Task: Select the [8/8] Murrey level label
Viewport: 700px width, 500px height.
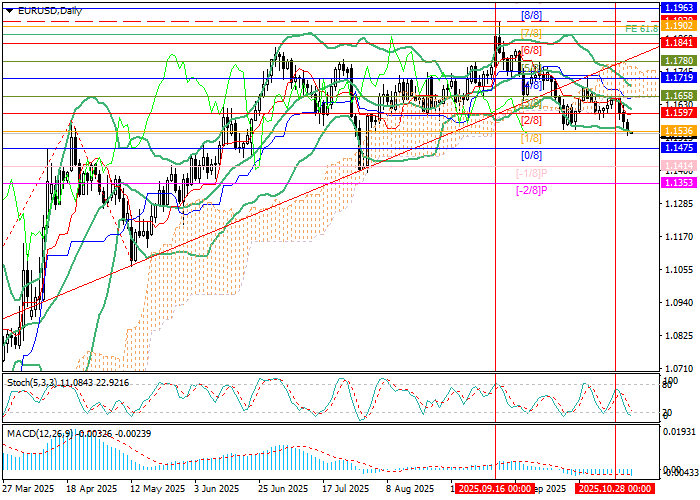Action: (532, 16)
